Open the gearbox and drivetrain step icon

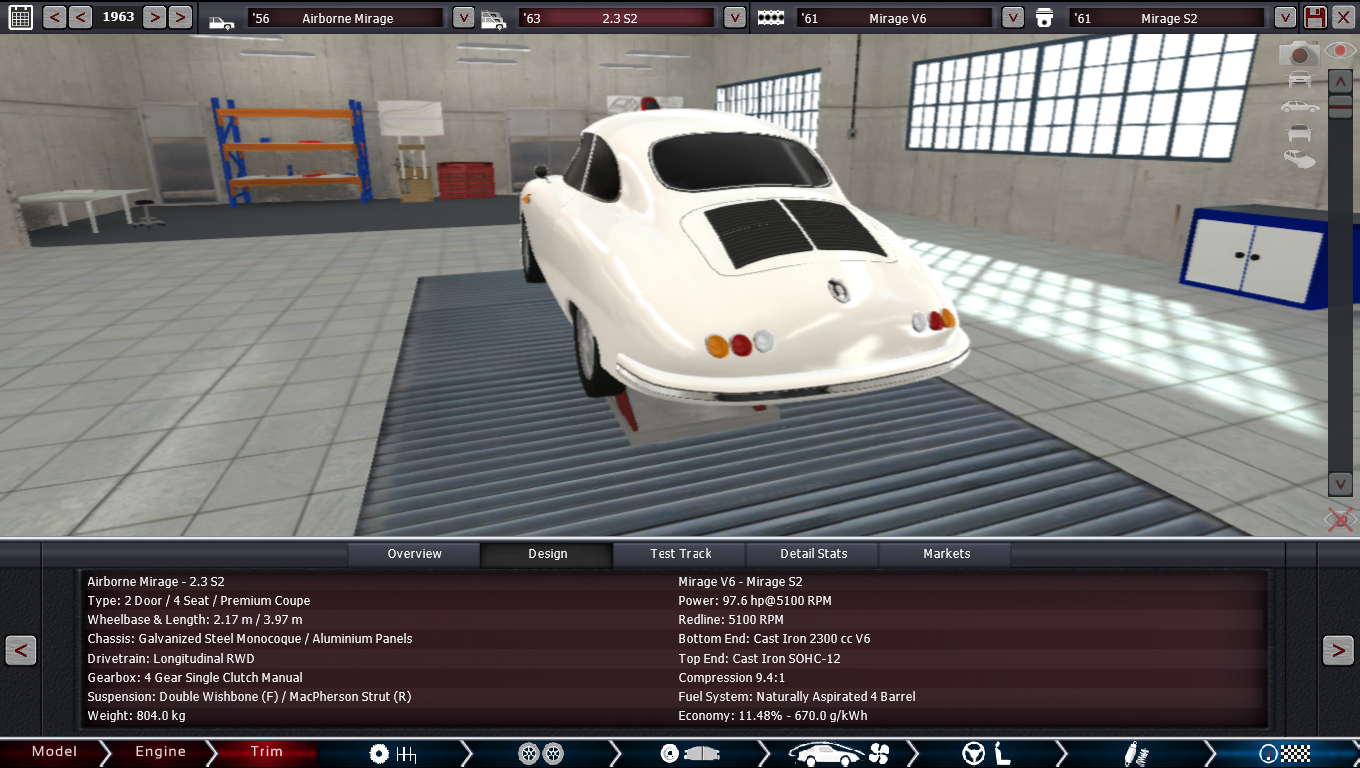[x=392, y=753]
